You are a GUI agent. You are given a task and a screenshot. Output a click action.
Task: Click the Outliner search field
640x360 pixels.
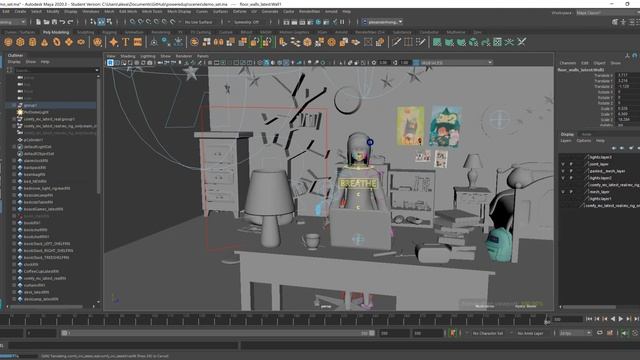(56, 70)
